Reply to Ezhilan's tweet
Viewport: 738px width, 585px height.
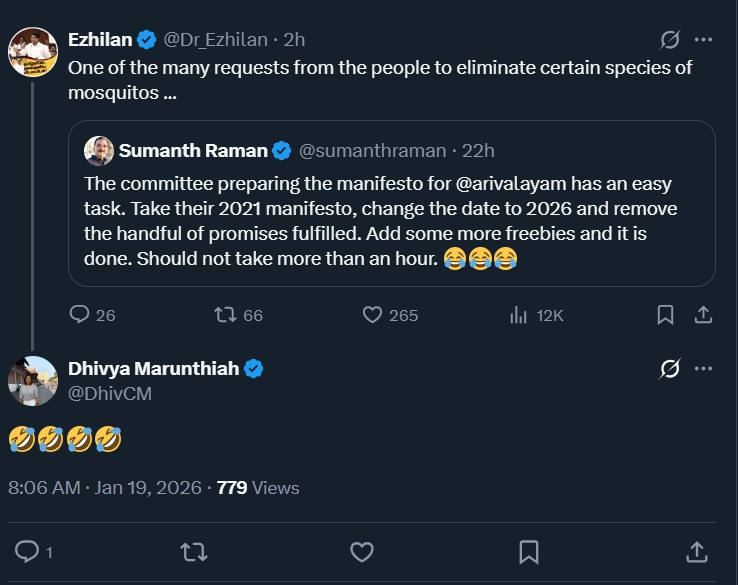[80, 315]
